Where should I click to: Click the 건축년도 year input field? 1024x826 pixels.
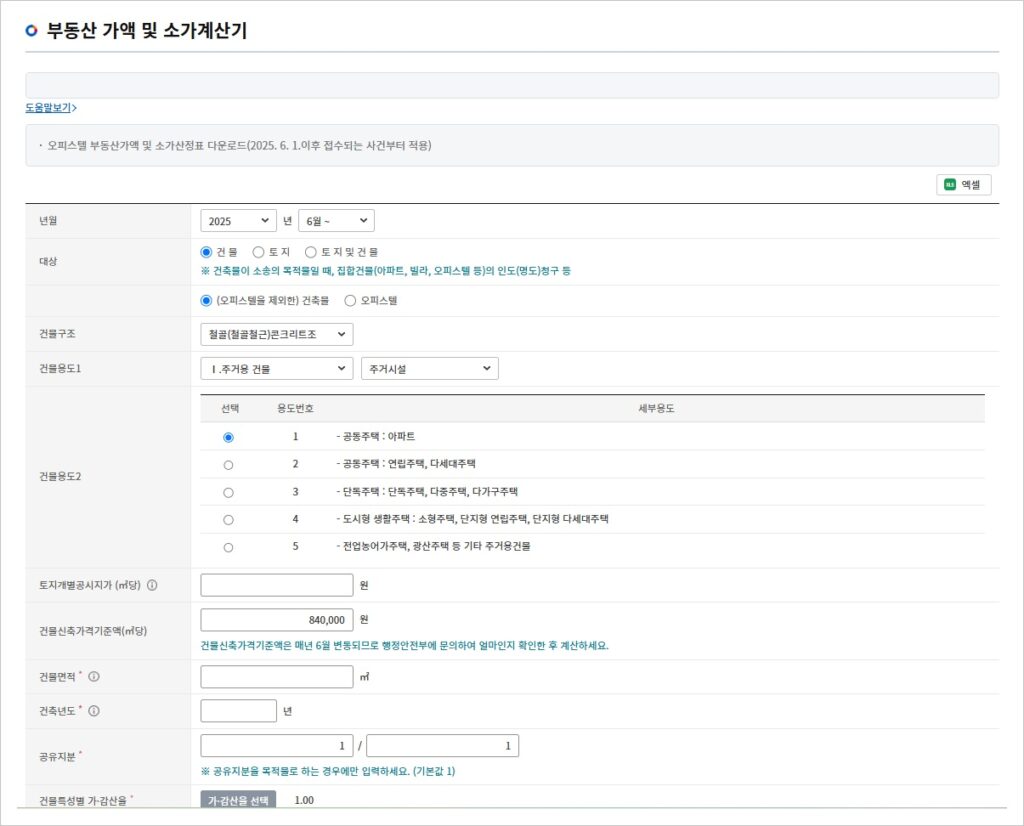click(x=238, y=711)
